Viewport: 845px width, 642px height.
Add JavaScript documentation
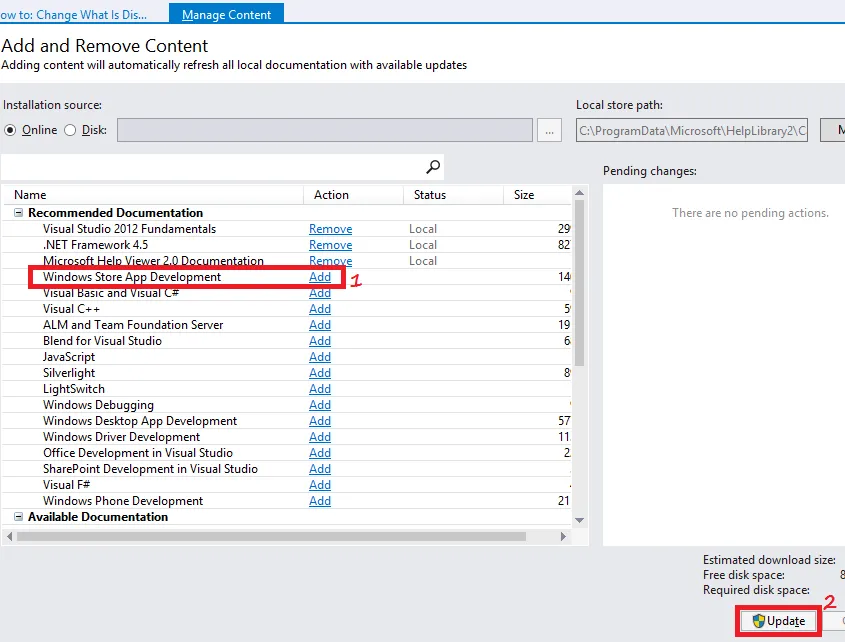coord(320,357)
